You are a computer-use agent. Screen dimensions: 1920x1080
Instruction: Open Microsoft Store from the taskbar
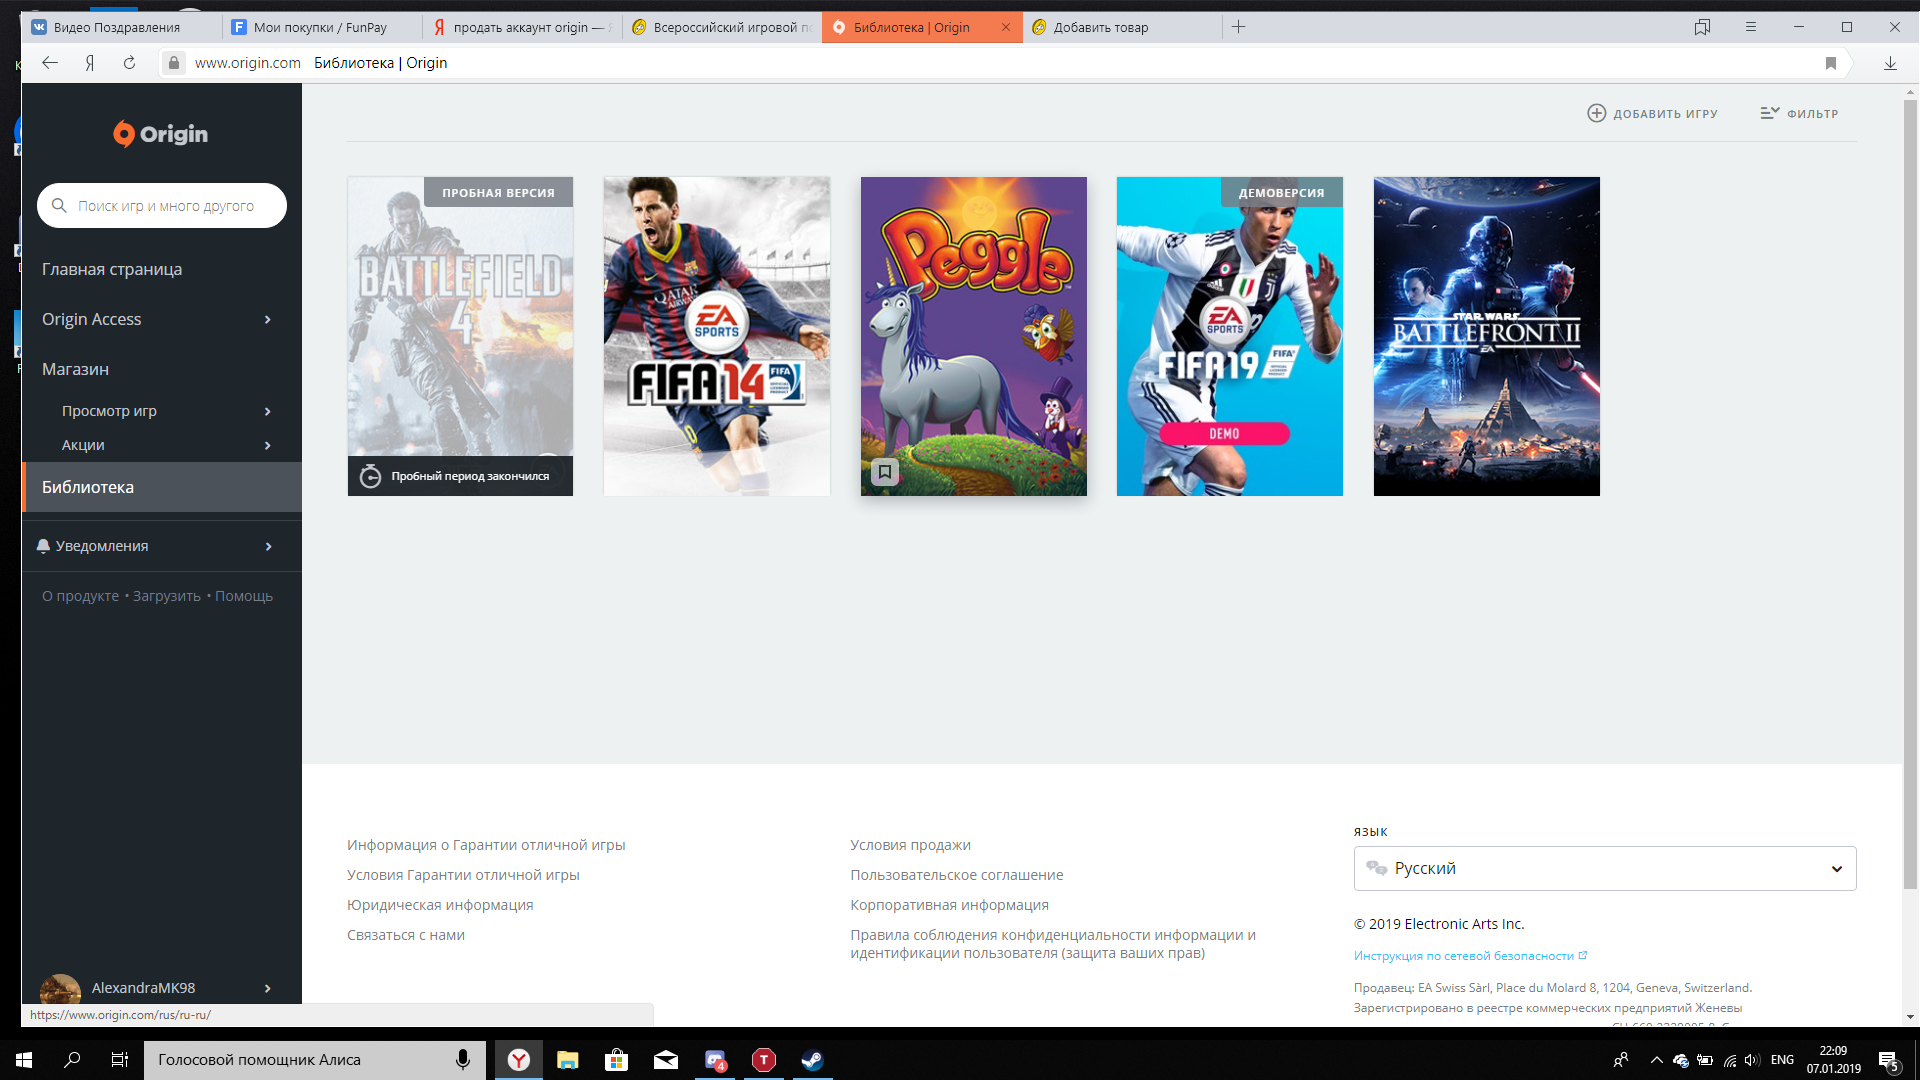[x=616, y=1060]
